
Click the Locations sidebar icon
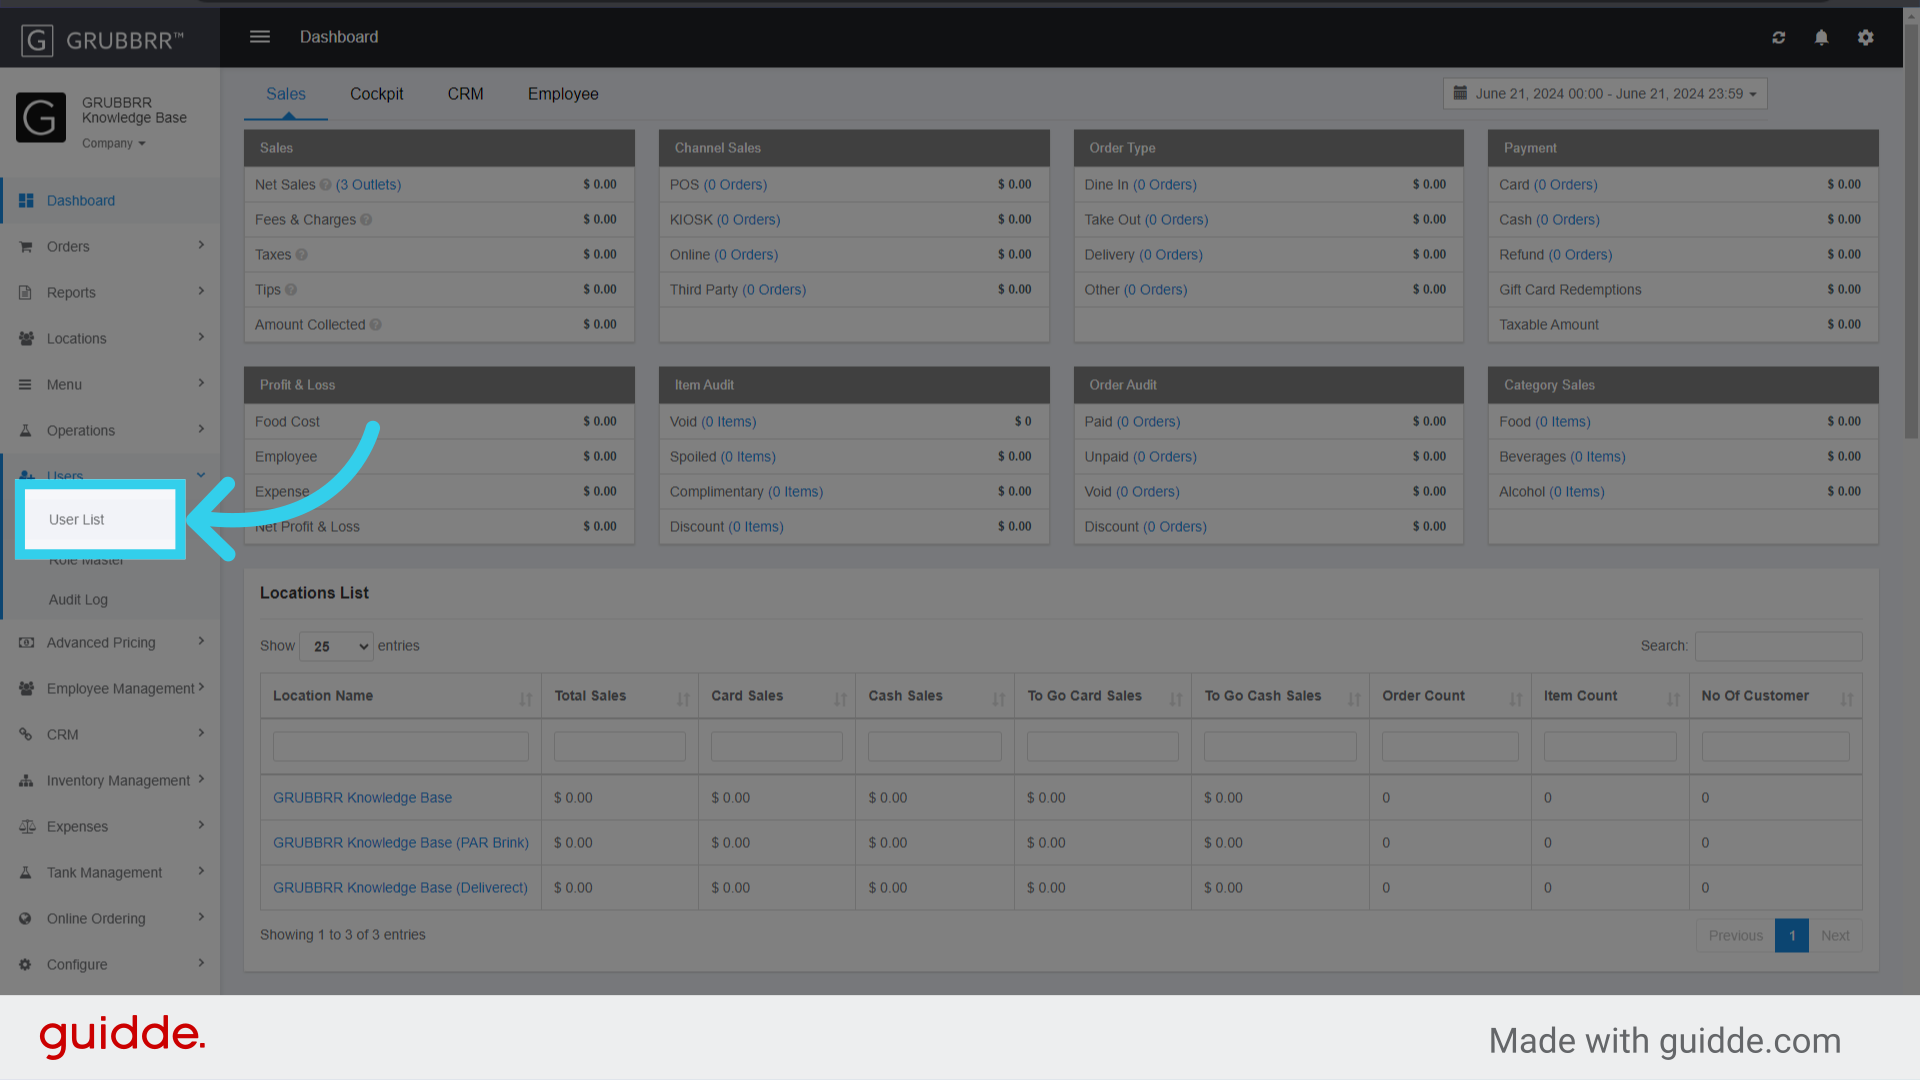tap(26, 339)
